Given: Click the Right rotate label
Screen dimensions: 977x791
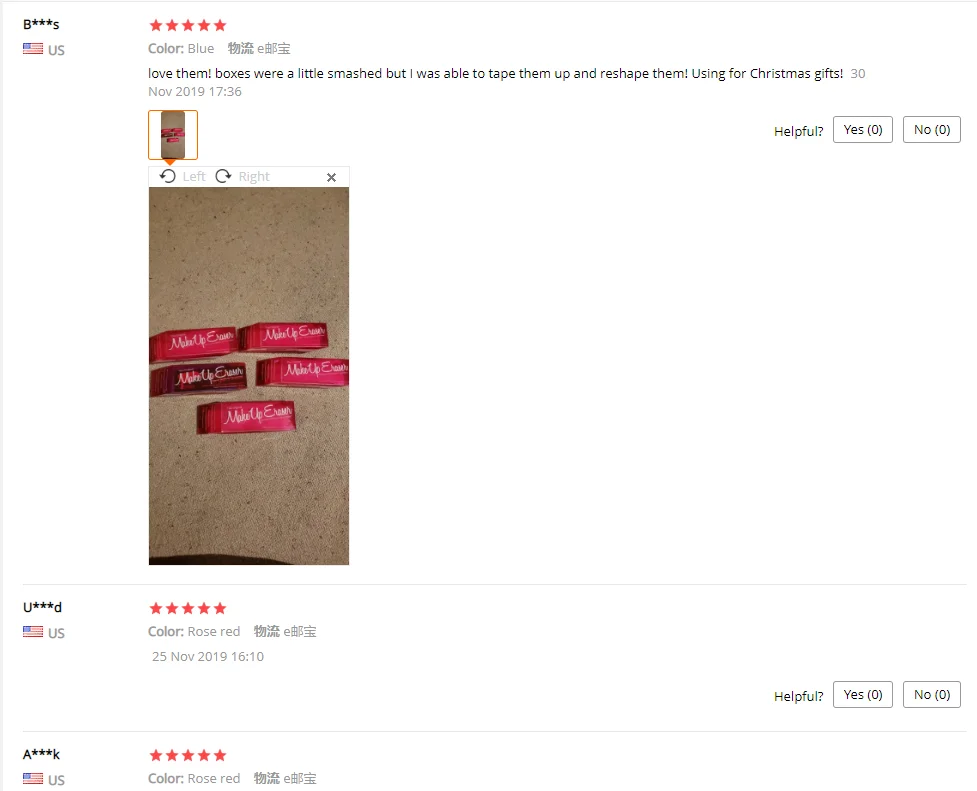Looking at the screenshot, I should coord(254,176).
